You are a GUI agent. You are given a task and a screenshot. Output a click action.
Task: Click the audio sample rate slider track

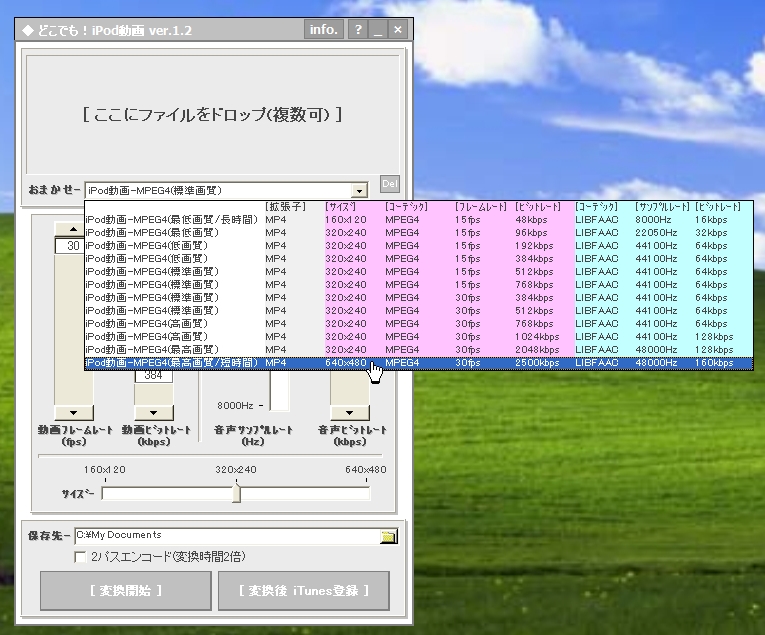coord(280,390)
